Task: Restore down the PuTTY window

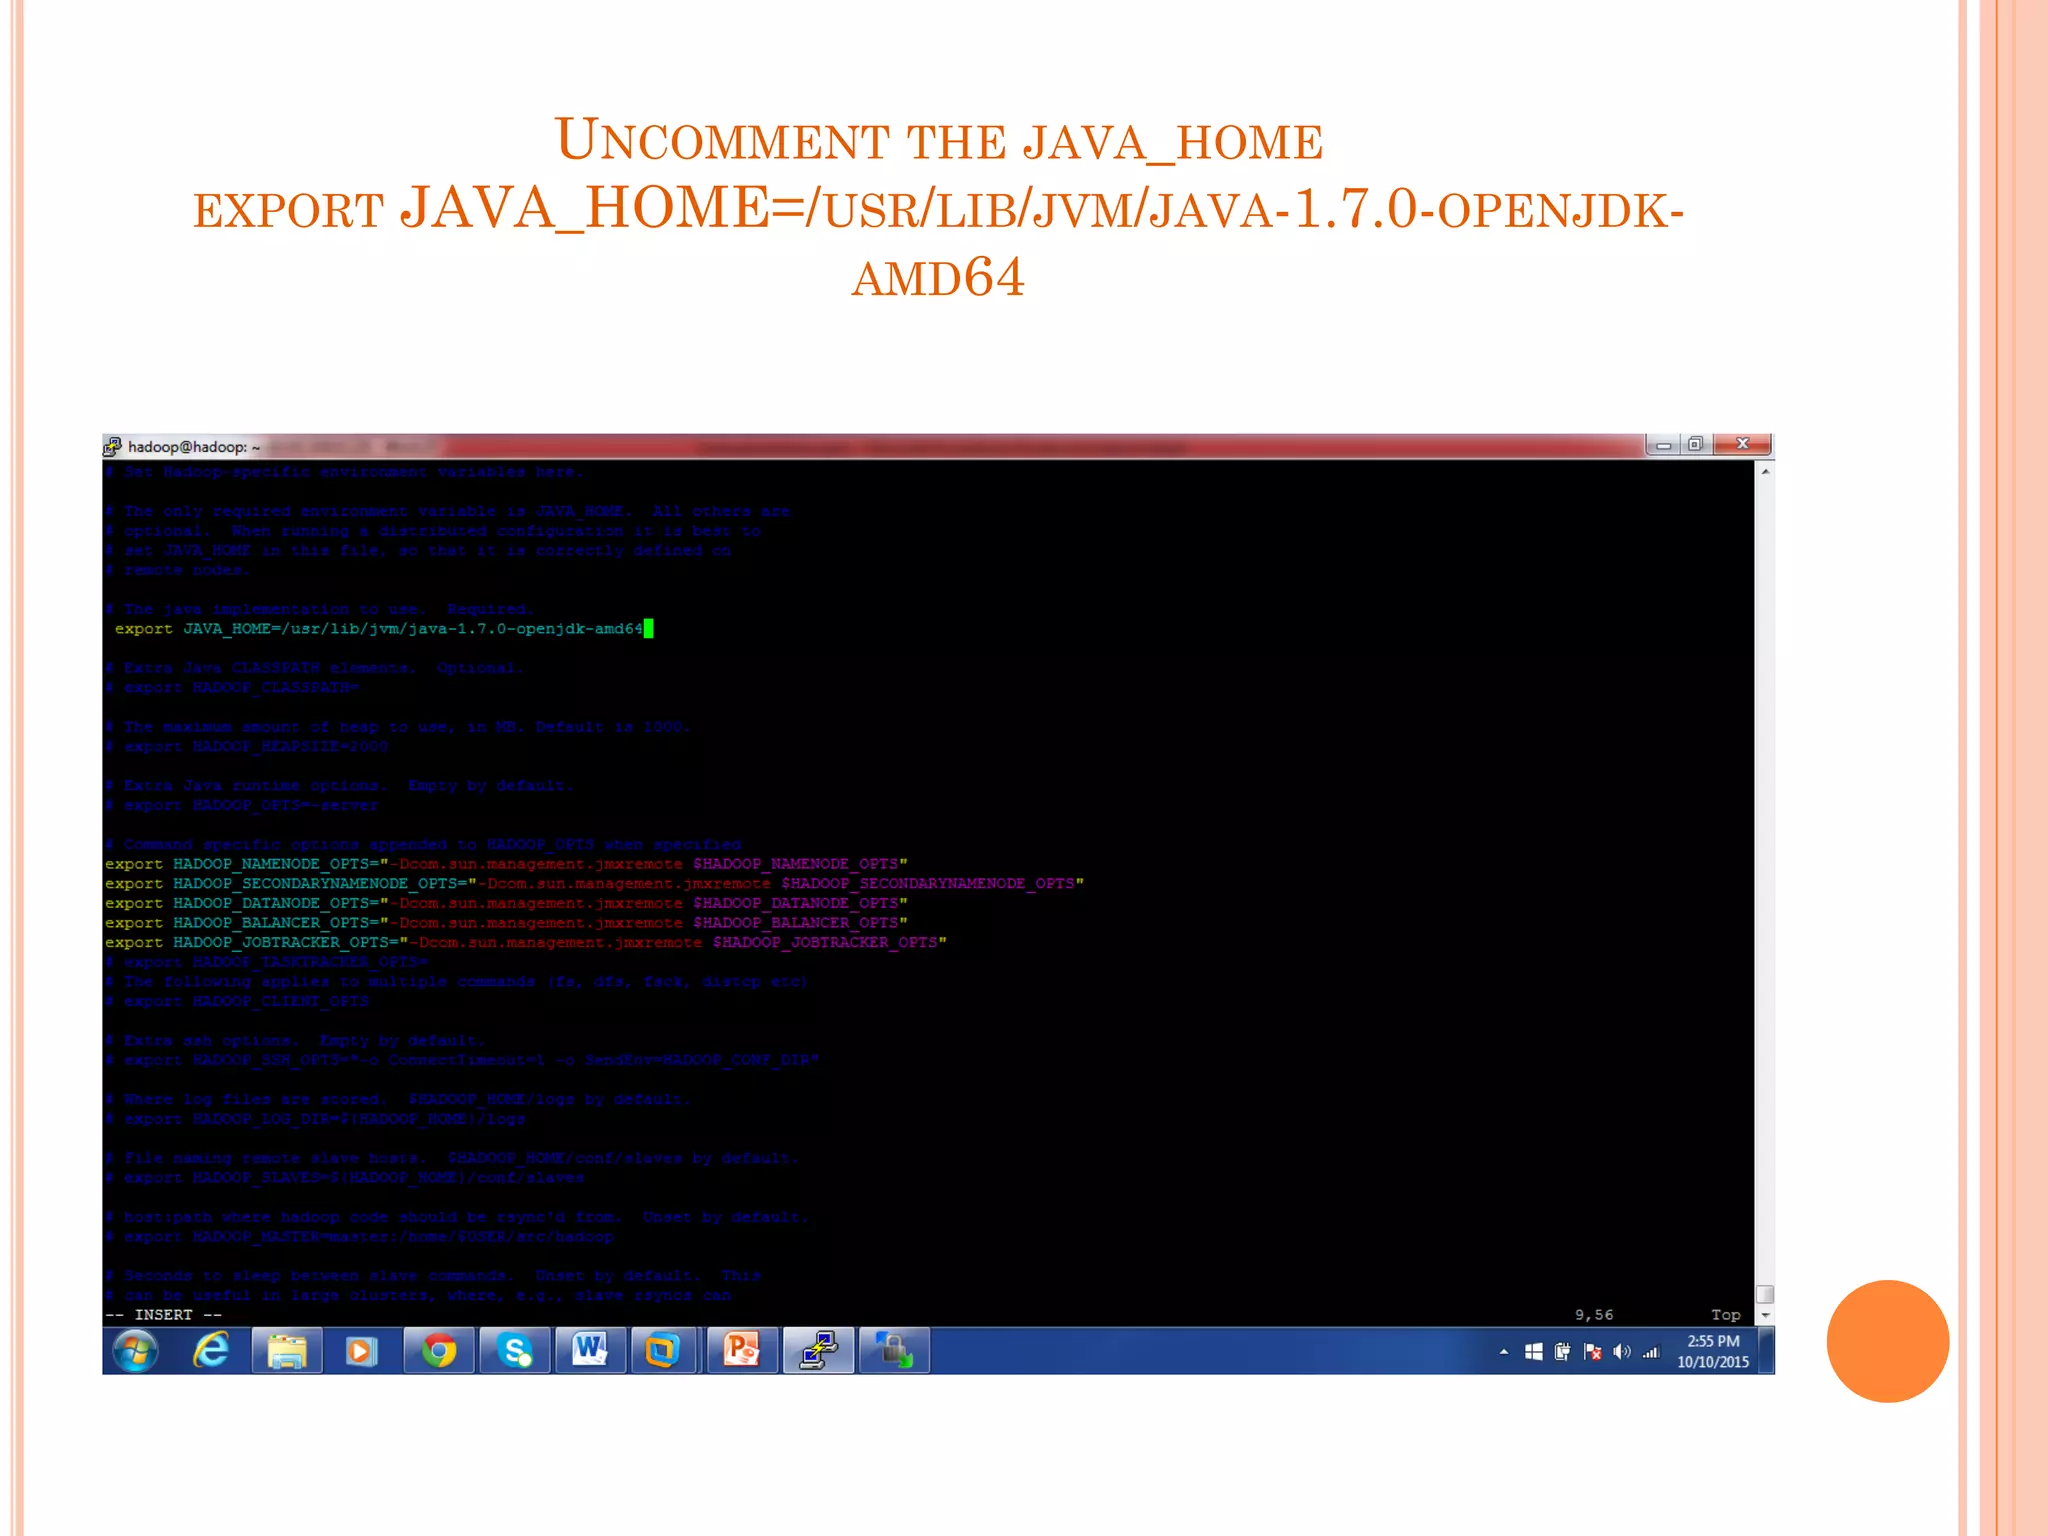Action: tap(1695, 445)
